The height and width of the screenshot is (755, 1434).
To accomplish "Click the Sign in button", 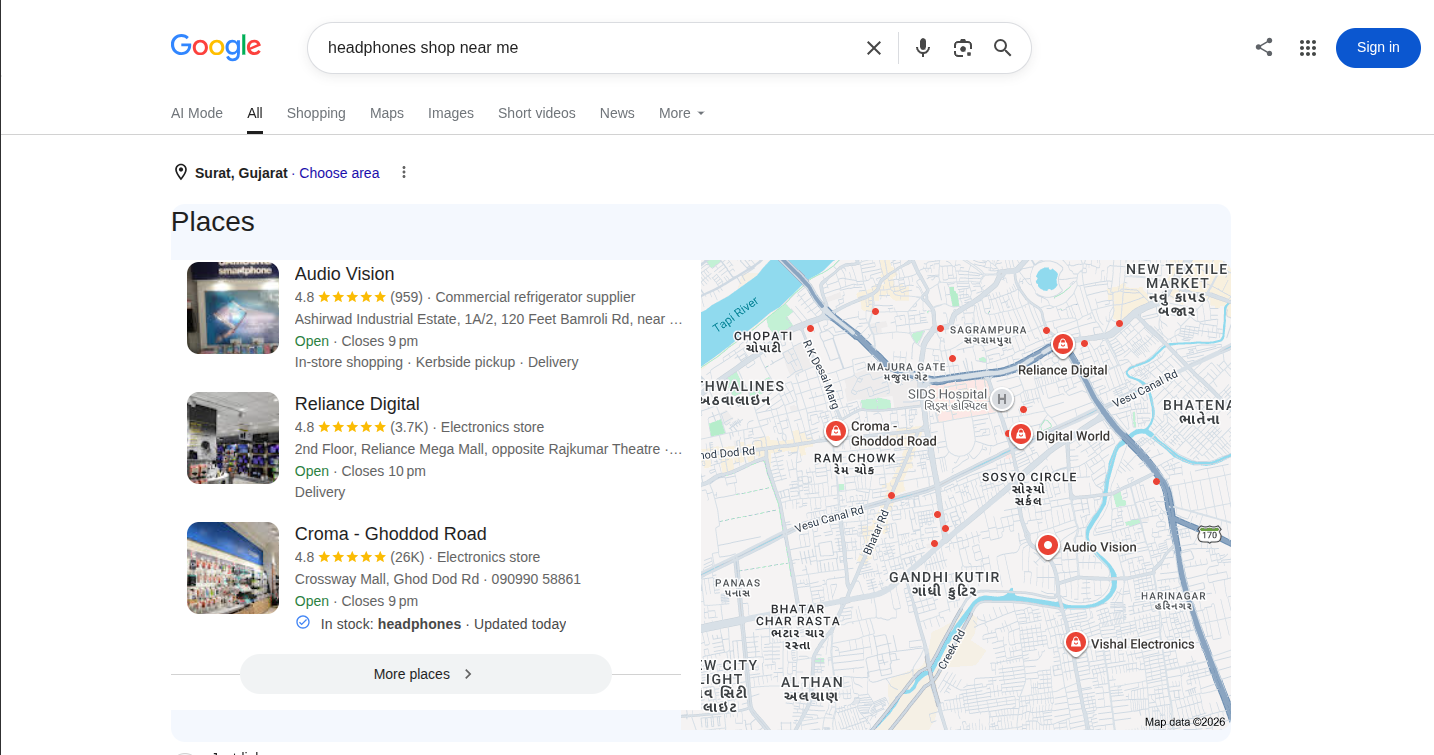I will (x=1378, y=48).
